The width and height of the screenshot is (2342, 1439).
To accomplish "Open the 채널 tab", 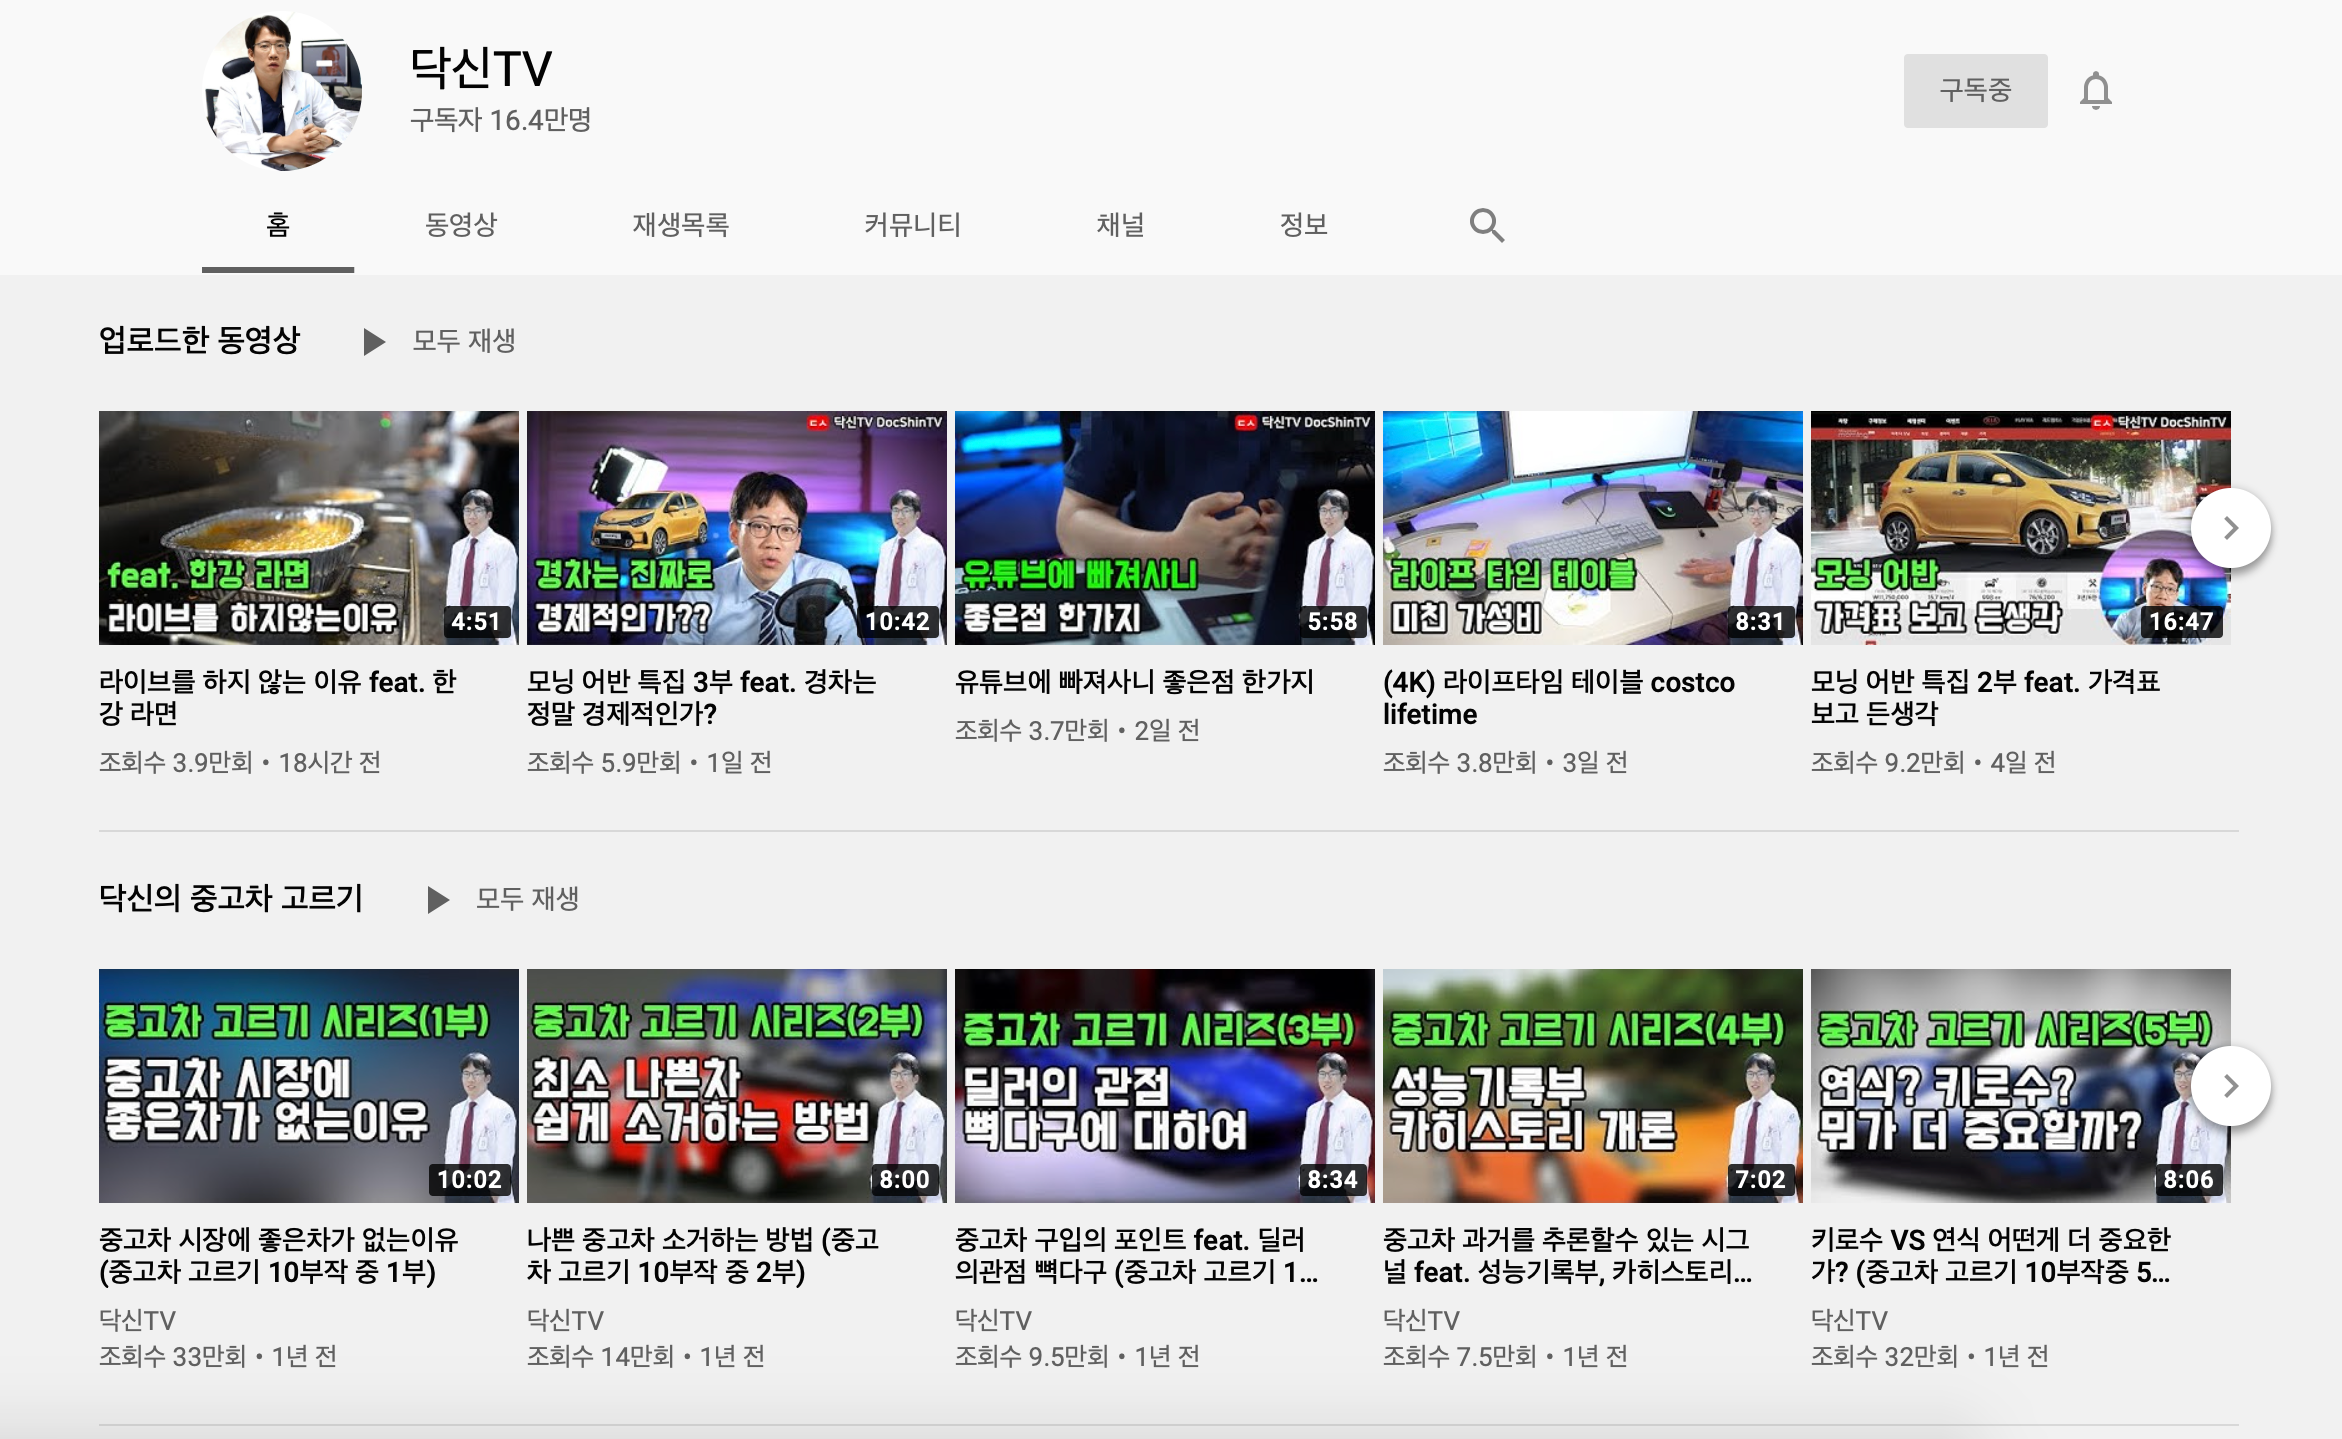I will (x=1120, y=225).
